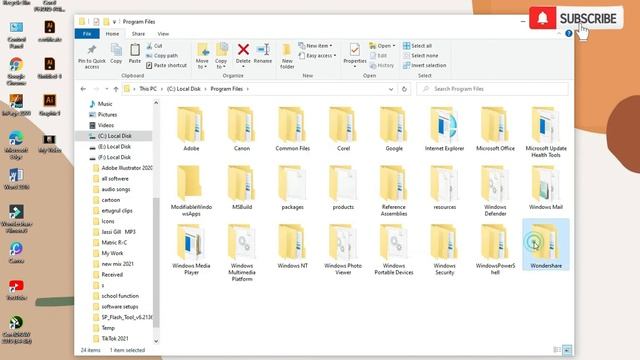Click (C:) Local Disk breadcrumb

[x=184, y=89]
